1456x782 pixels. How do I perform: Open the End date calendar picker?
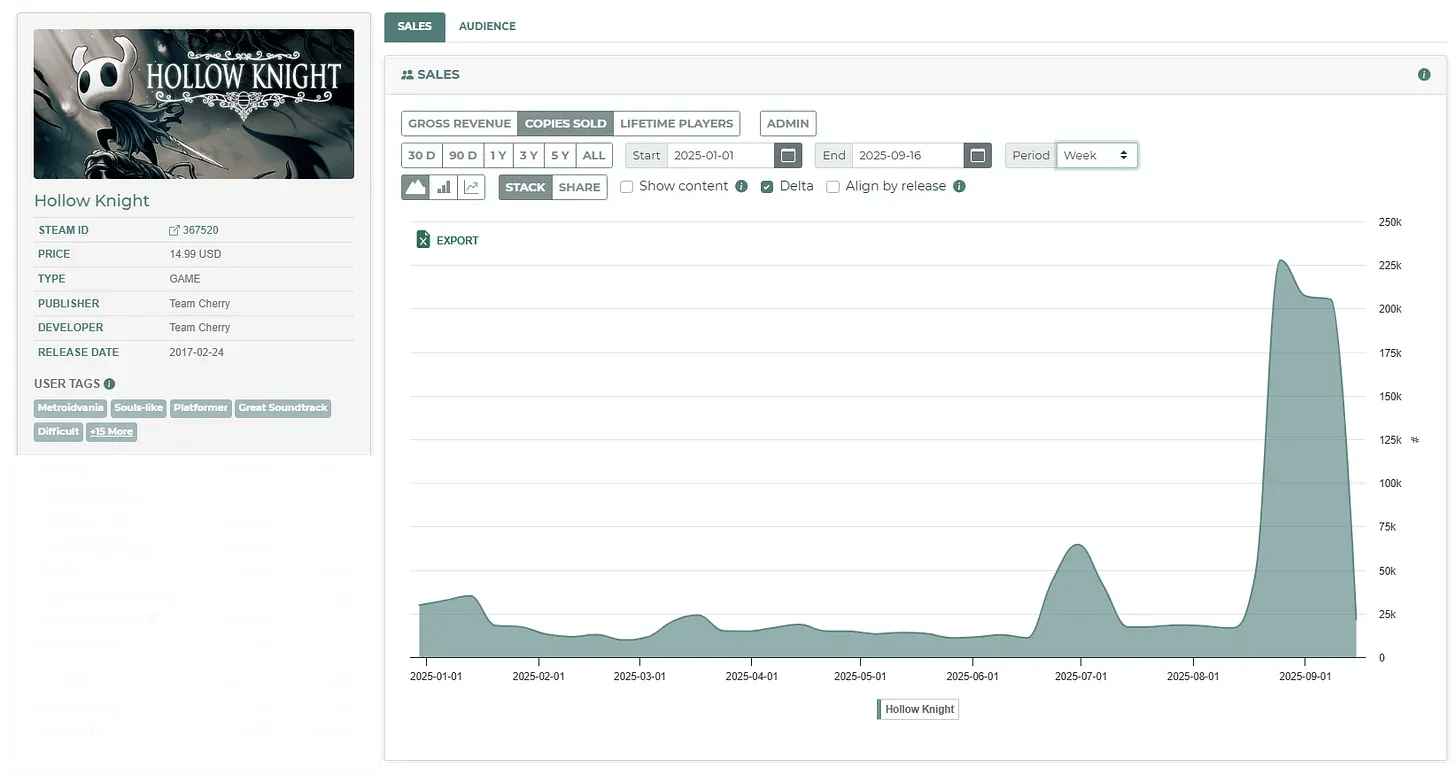978,155
